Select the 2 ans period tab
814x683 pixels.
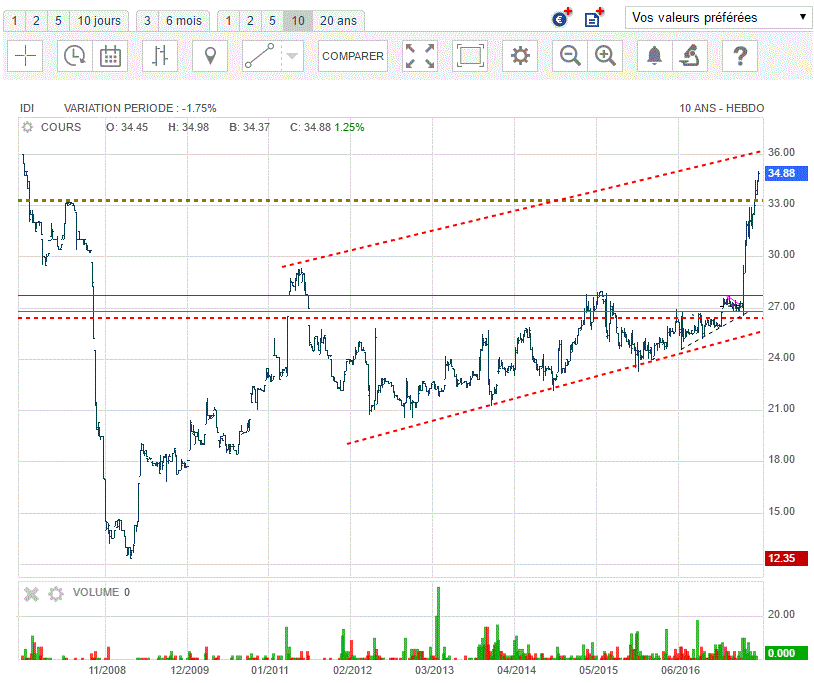(x=250, y=21)
